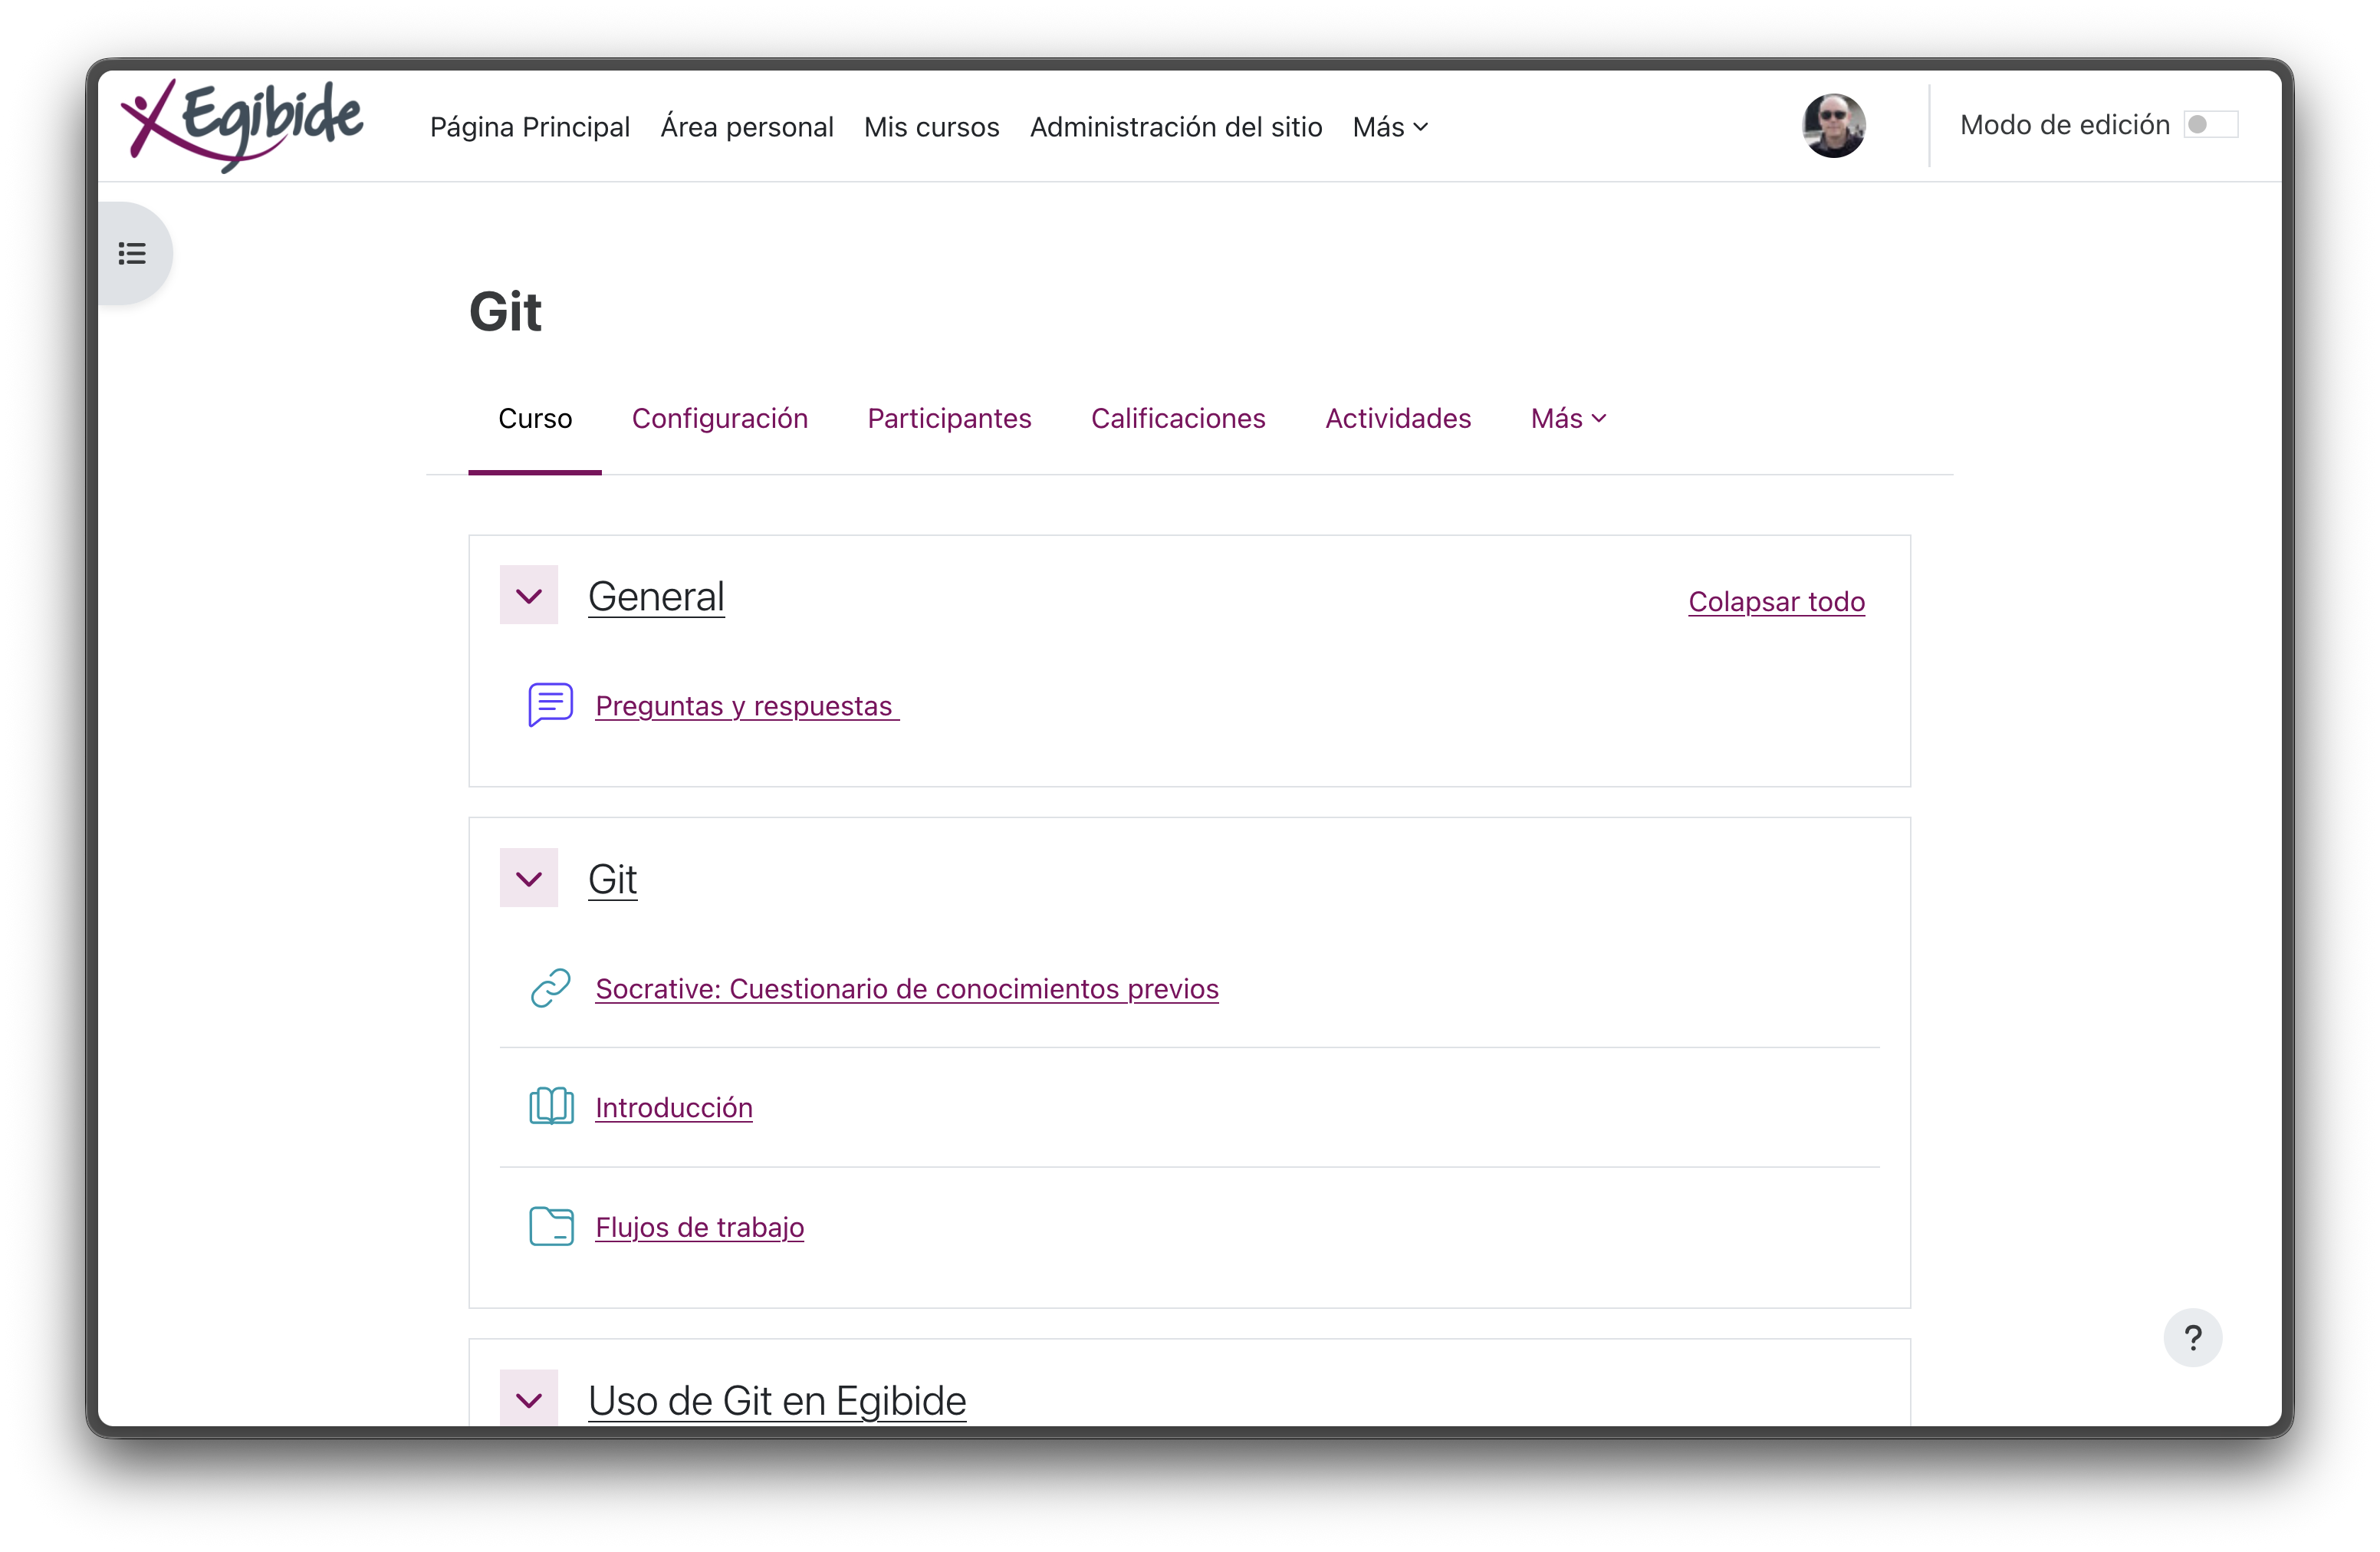This screenshot has height=1552, width=2380.
Task: Open Socrative: Cuestionario de conocimientos previos
Action: coord(906,988)
